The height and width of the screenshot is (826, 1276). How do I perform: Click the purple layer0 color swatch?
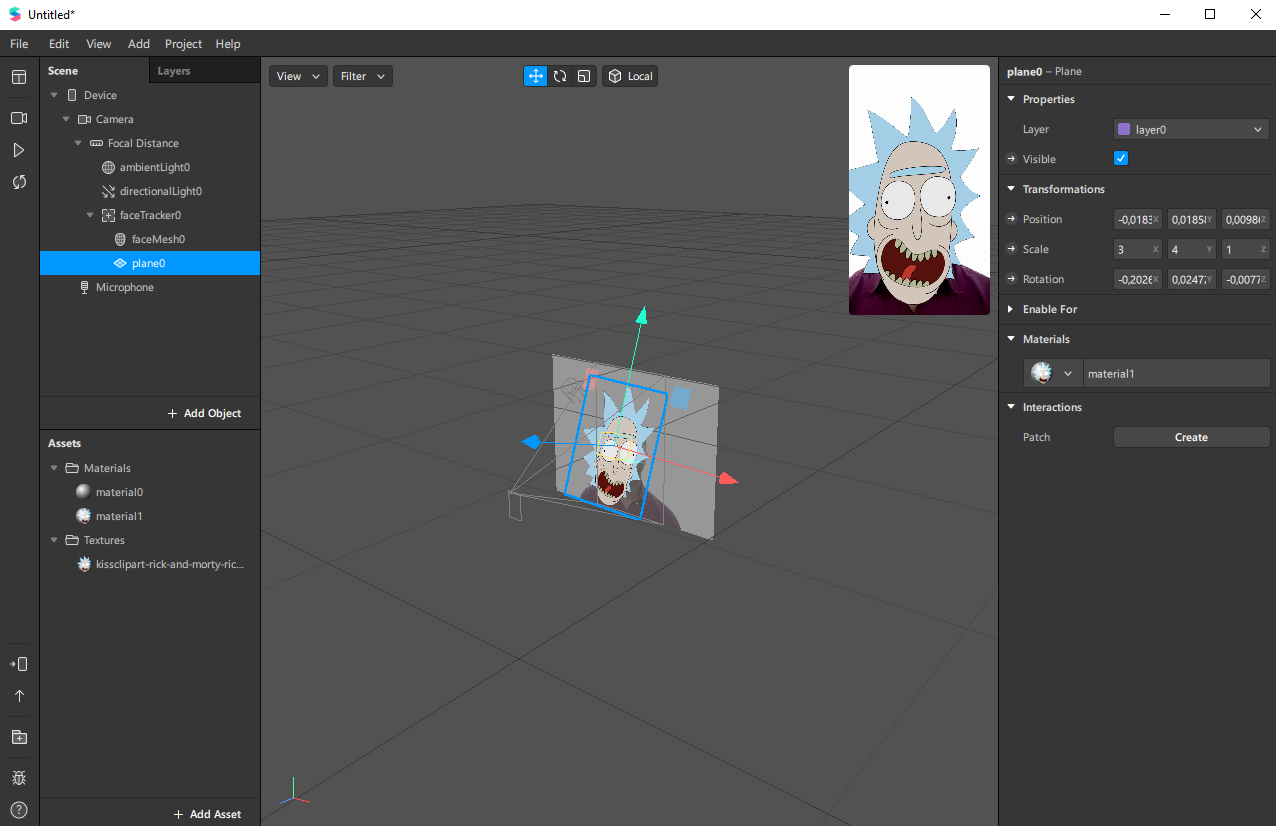1124,129
